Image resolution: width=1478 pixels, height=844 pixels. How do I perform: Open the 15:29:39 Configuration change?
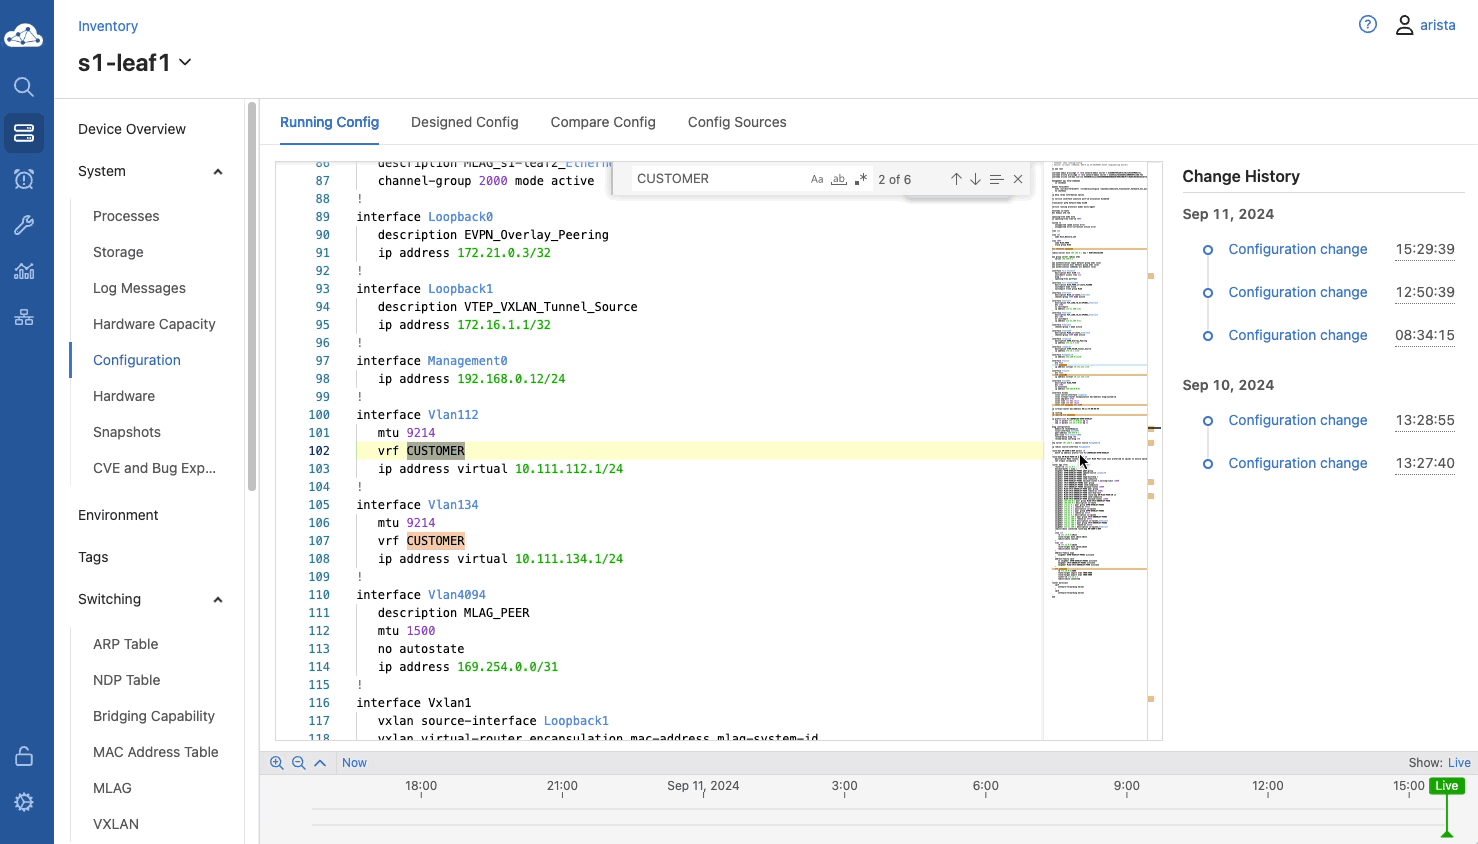click(1297, 249)
